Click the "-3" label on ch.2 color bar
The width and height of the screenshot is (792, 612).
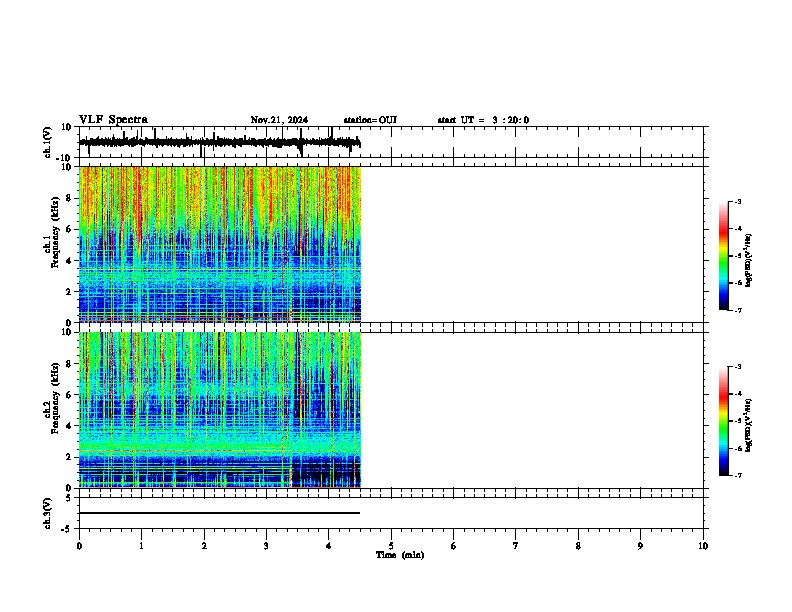(737, 367)
